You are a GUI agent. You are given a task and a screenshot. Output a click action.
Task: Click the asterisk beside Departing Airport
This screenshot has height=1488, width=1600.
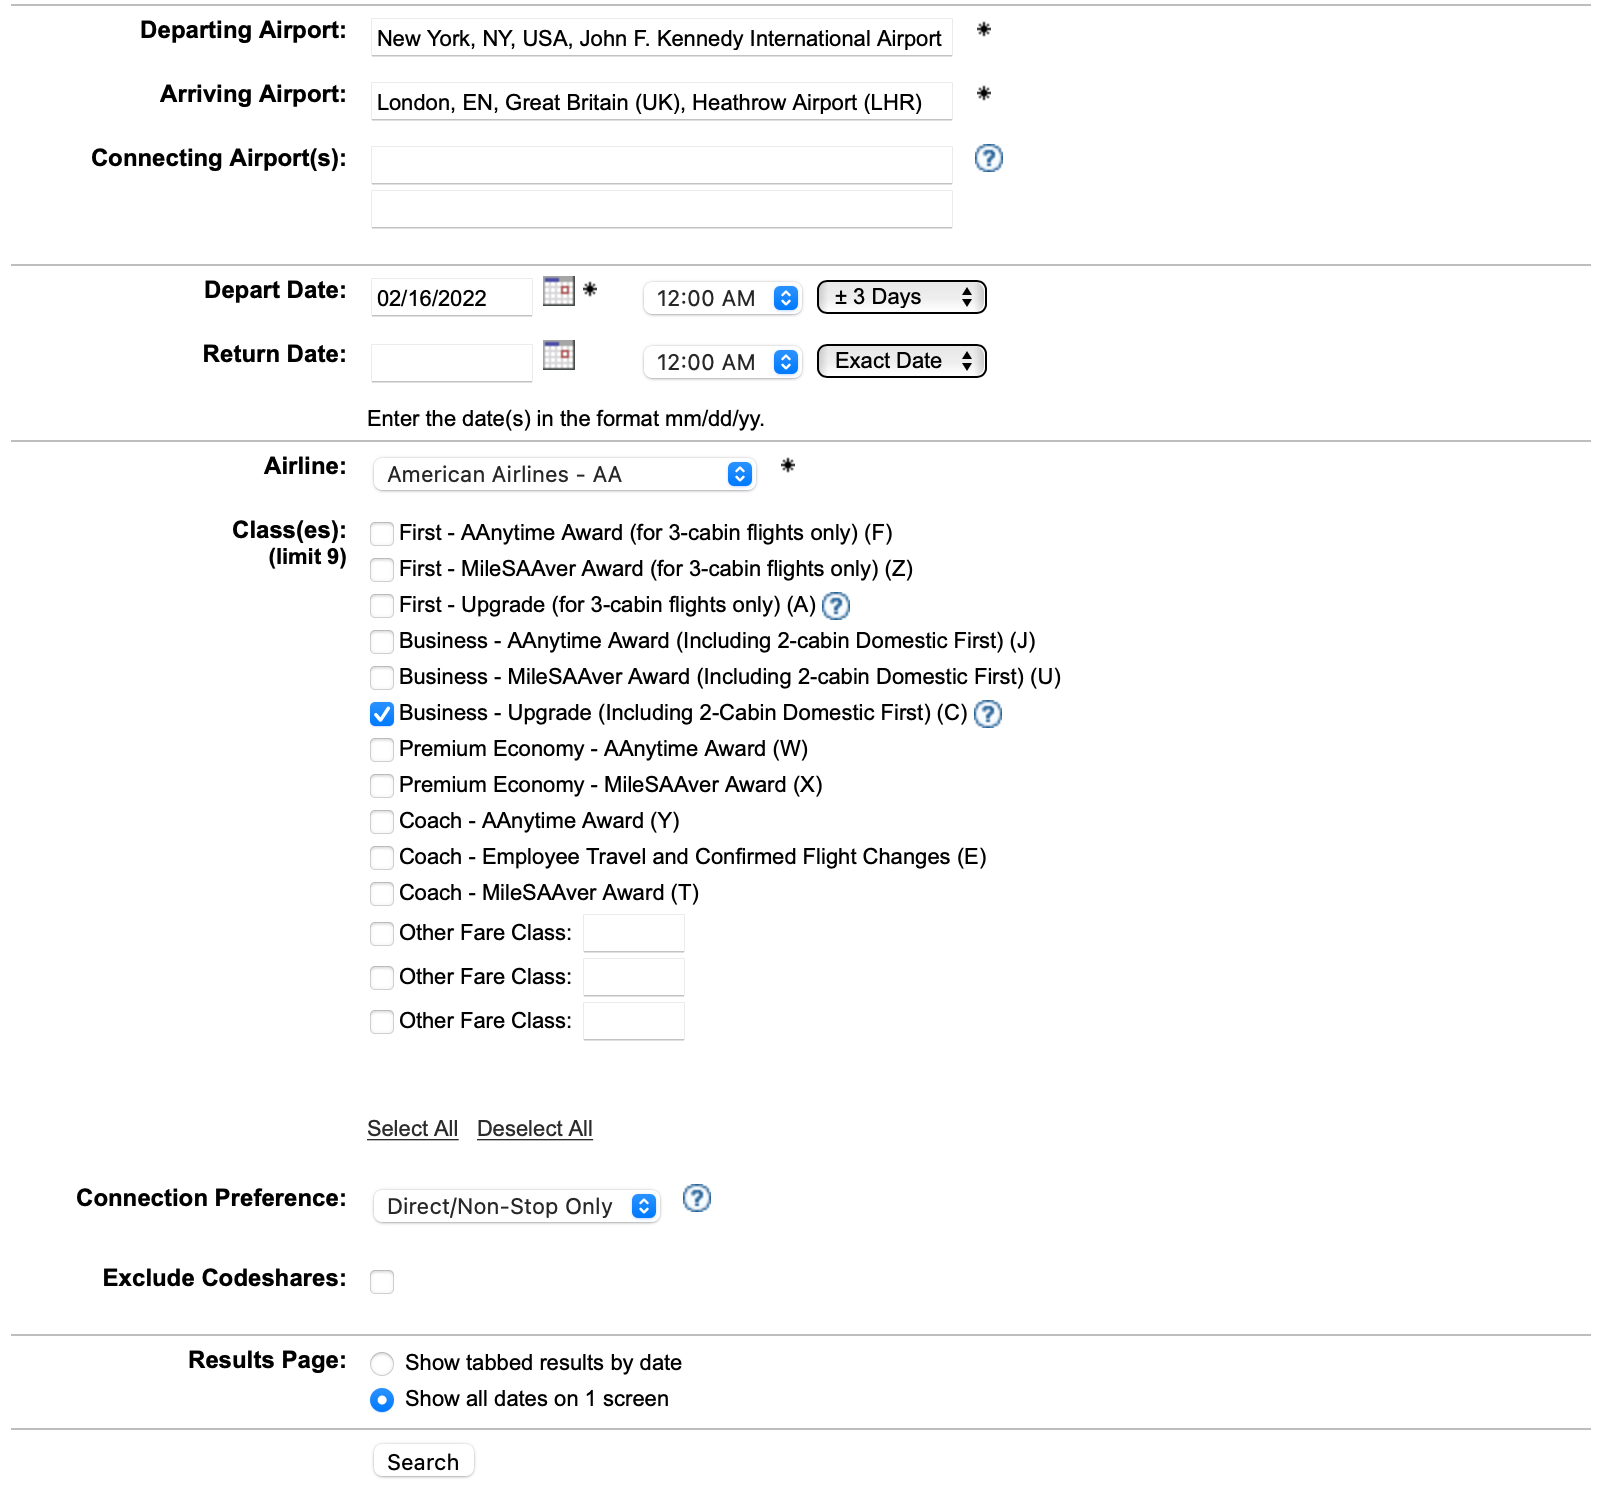point(983,32)
